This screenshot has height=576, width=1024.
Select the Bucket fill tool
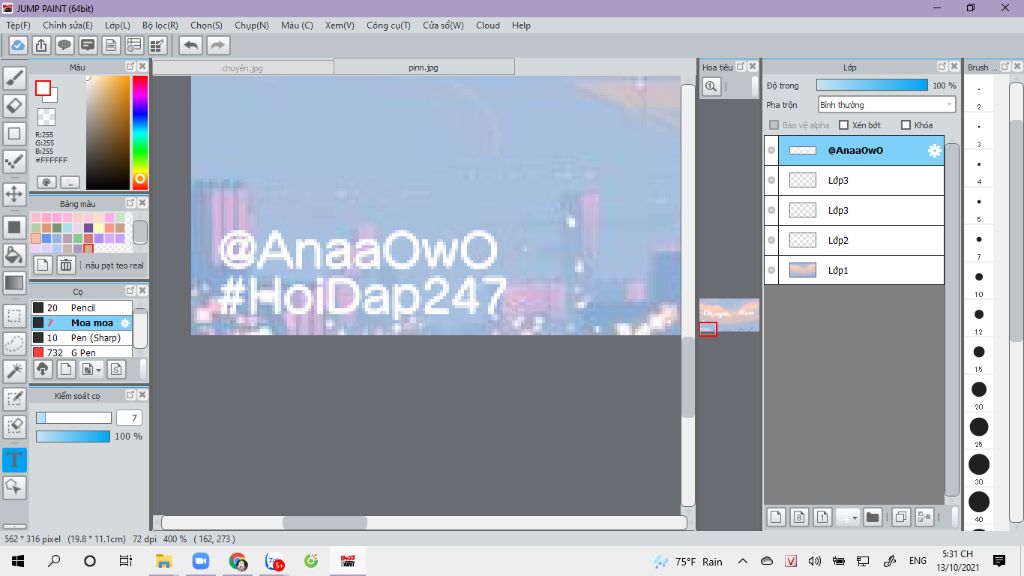pos(14,255)
